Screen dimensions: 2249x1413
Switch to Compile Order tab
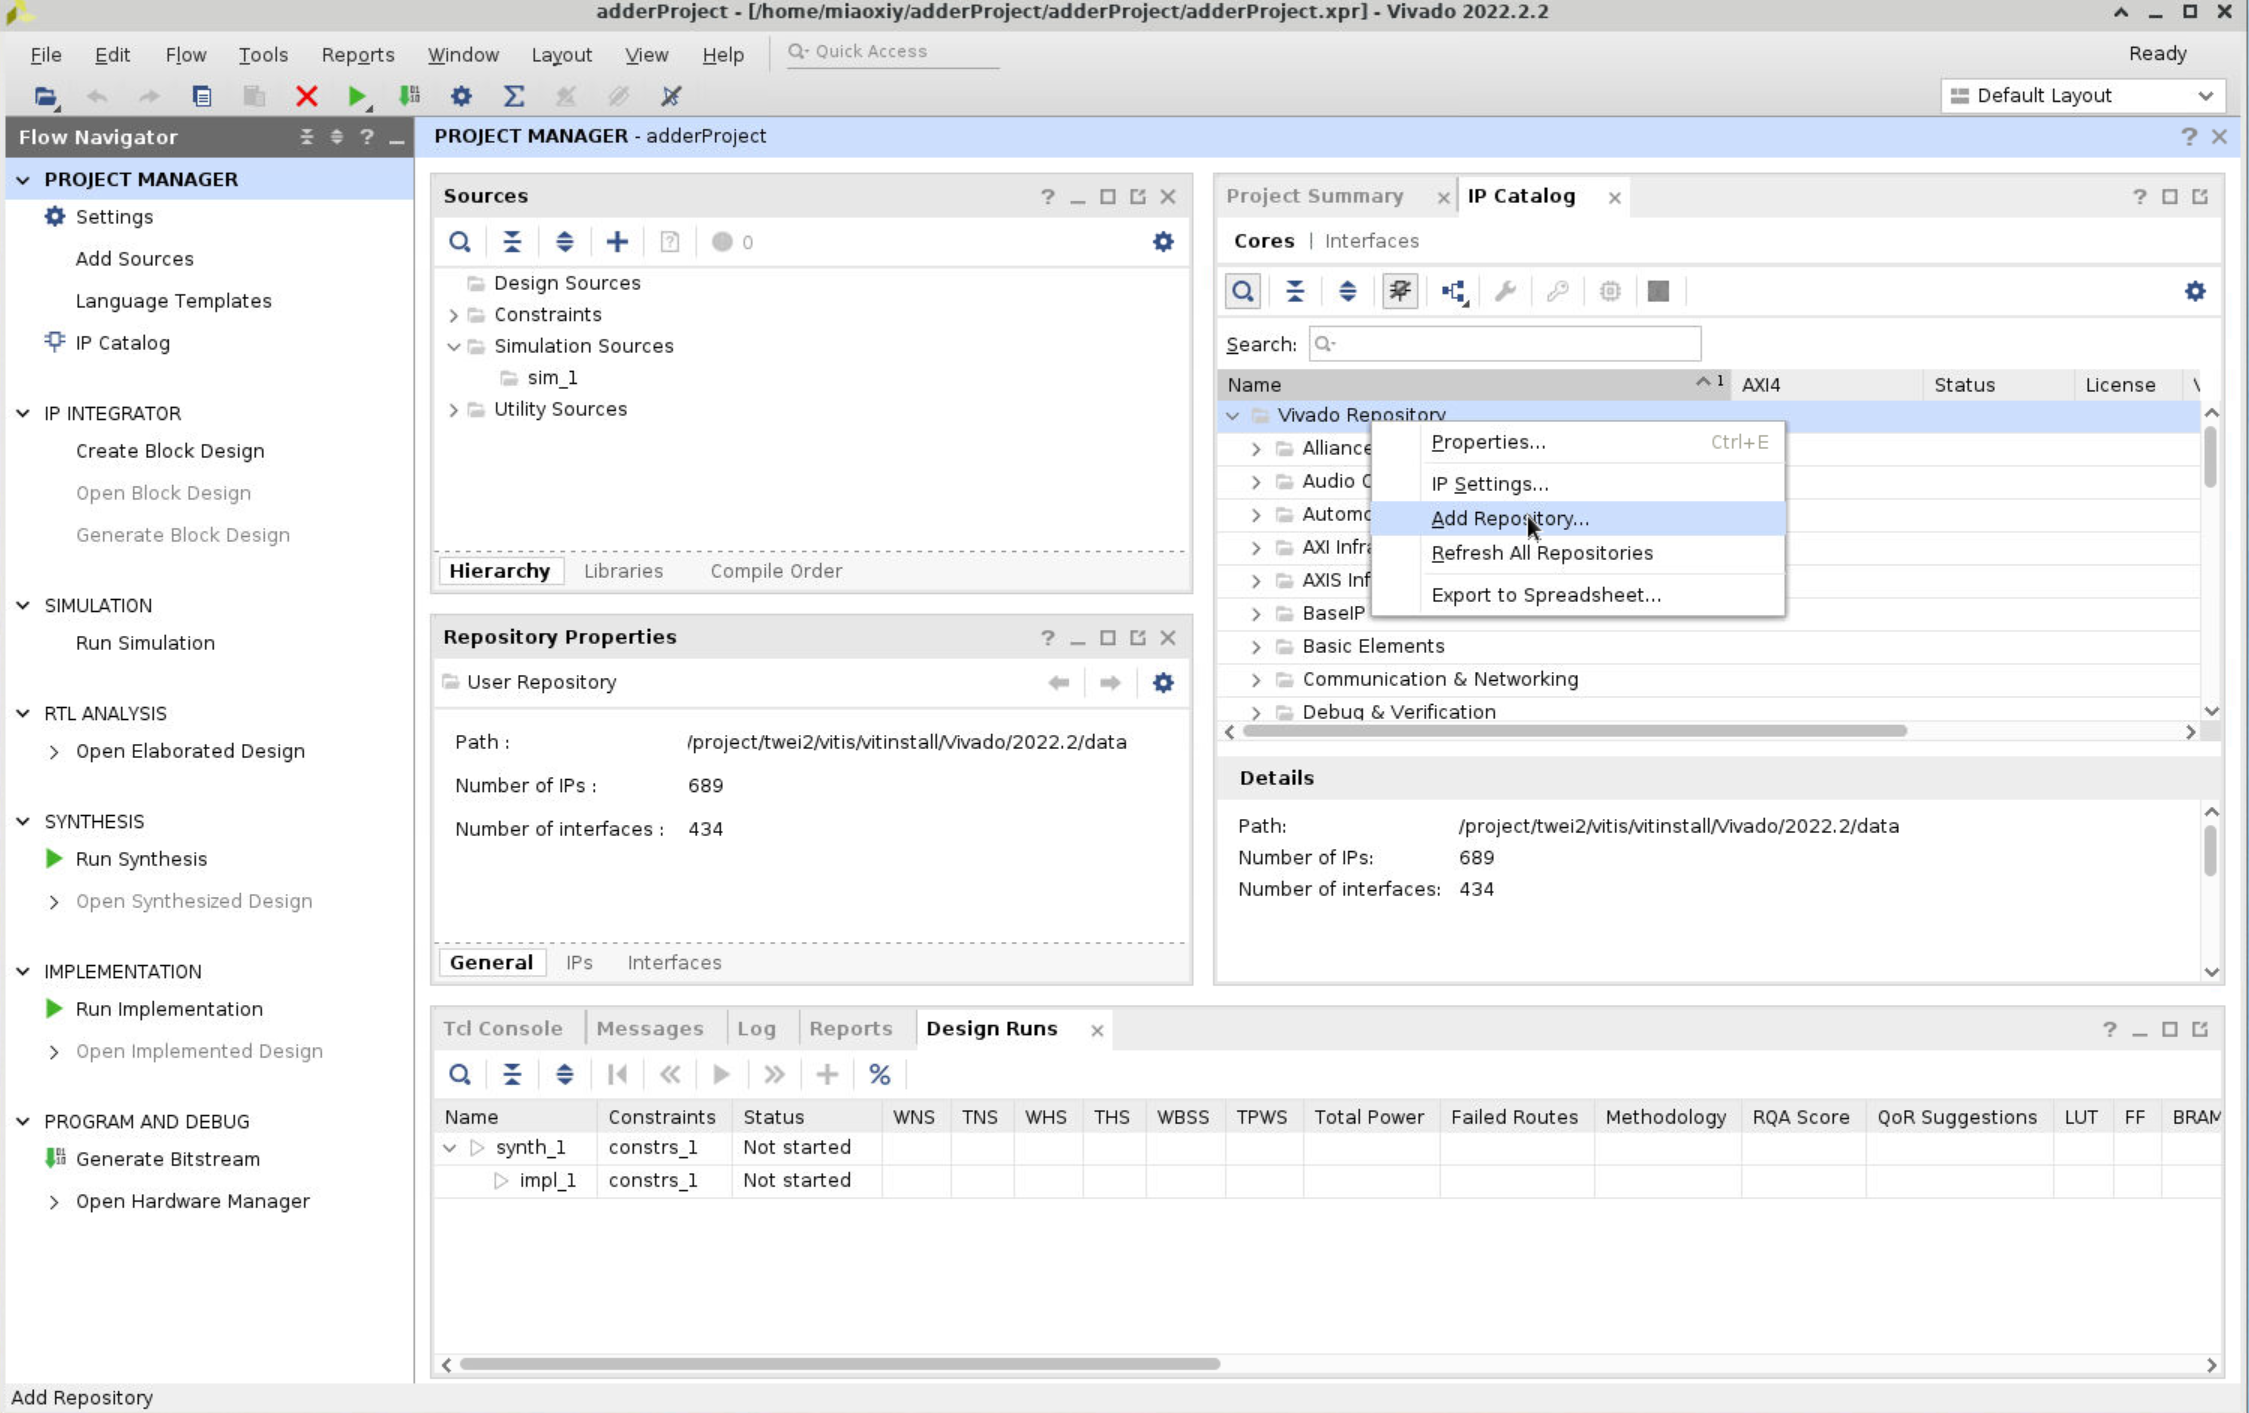point(776,571)
